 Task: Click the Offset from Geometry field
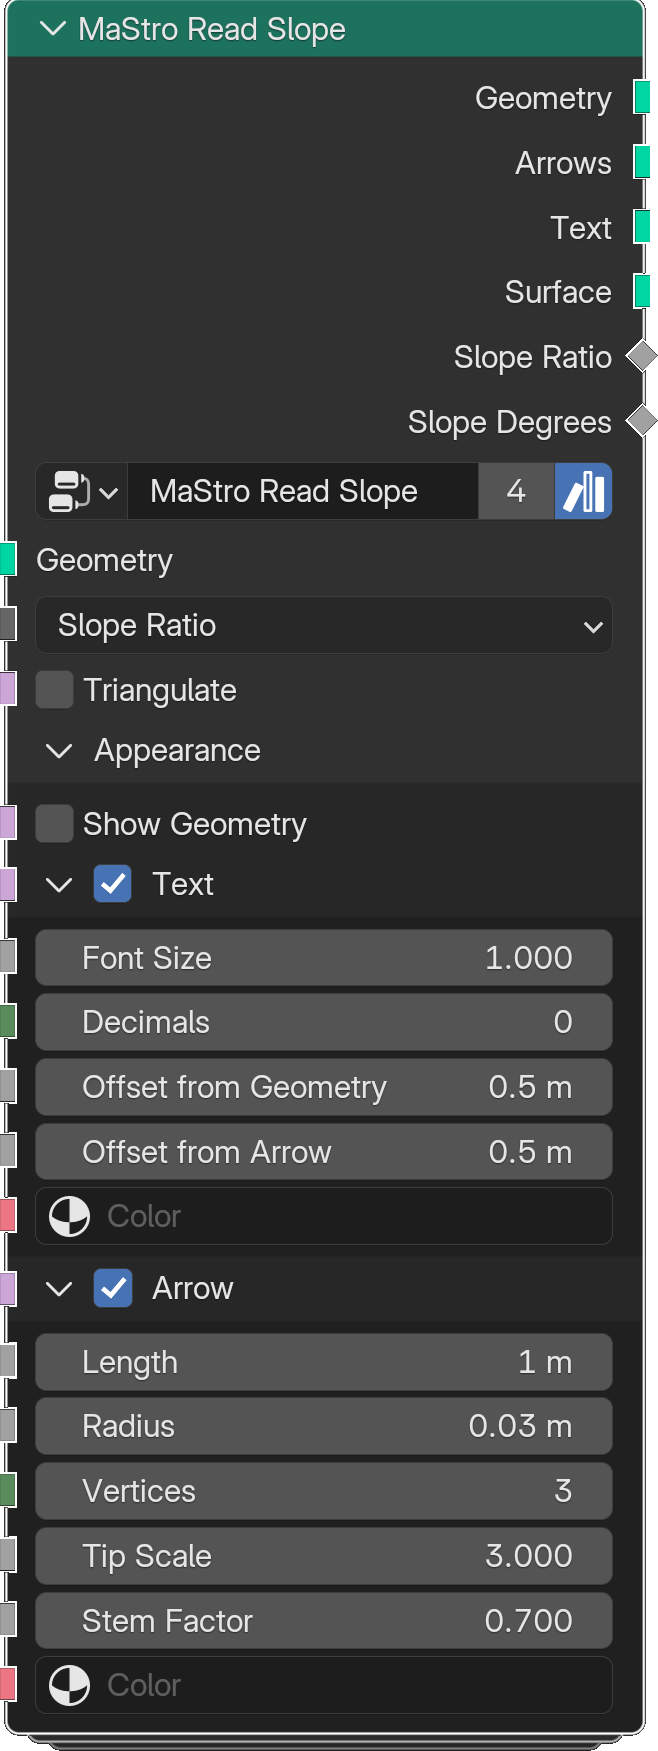coord(324,1087)
